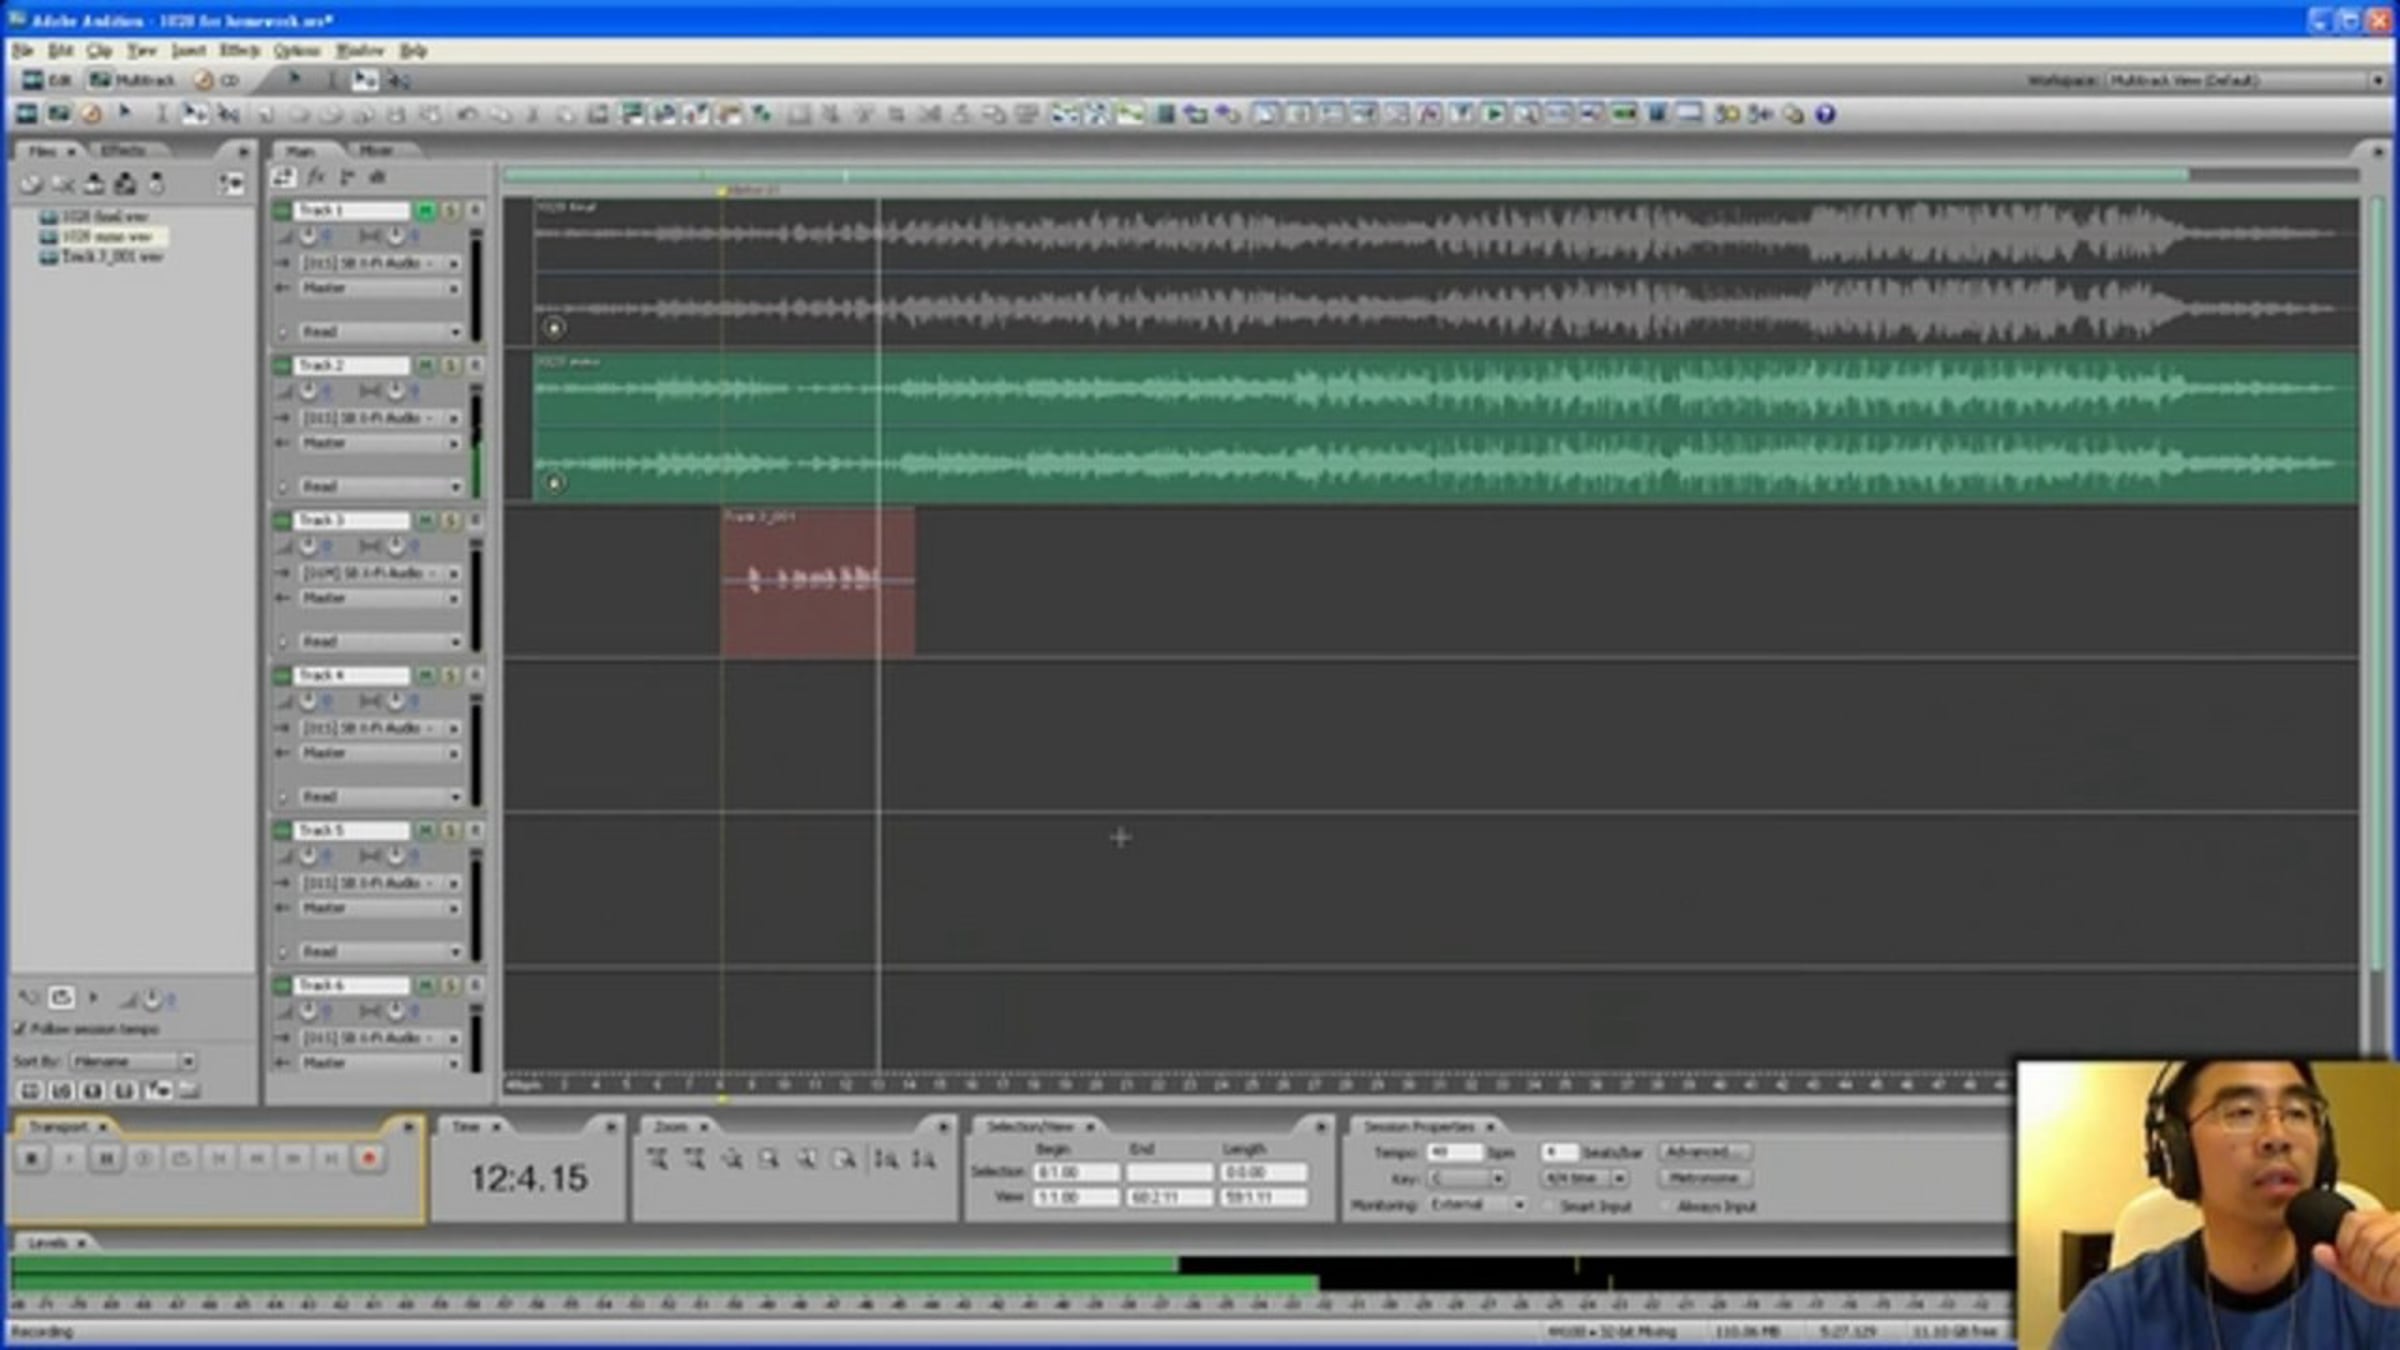Toggle Mute on Track 1

click(426, 210)
